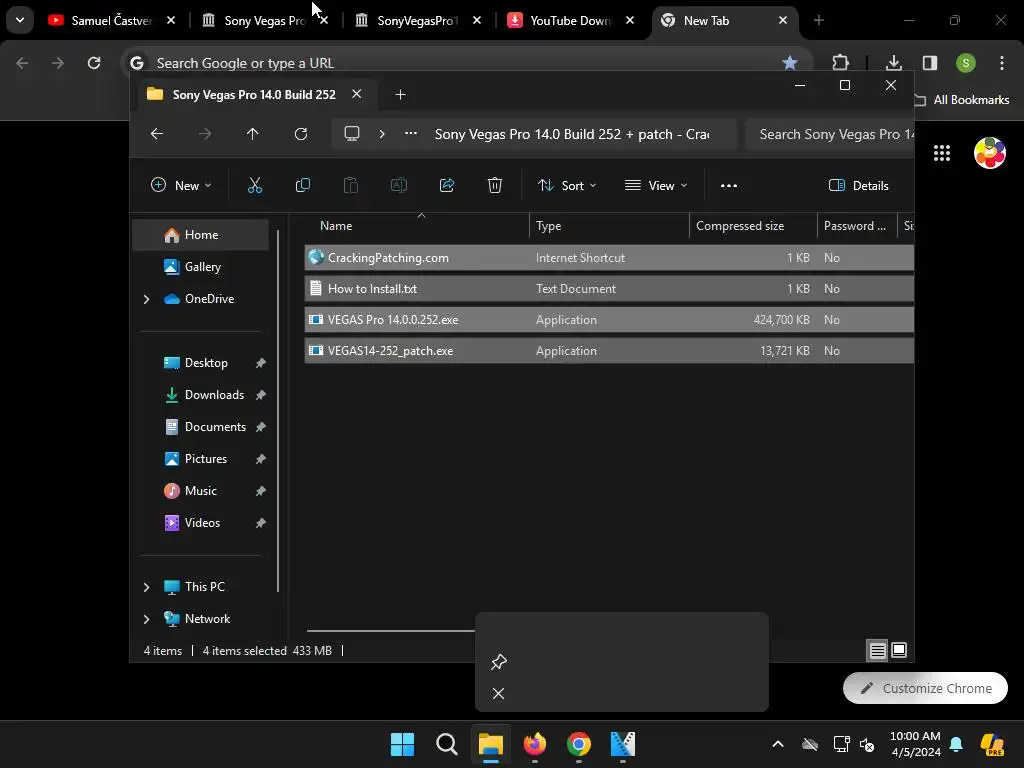Open Documents quick access folder
The height and width of the screenshot is (768, 1024).
click(215, 427)
